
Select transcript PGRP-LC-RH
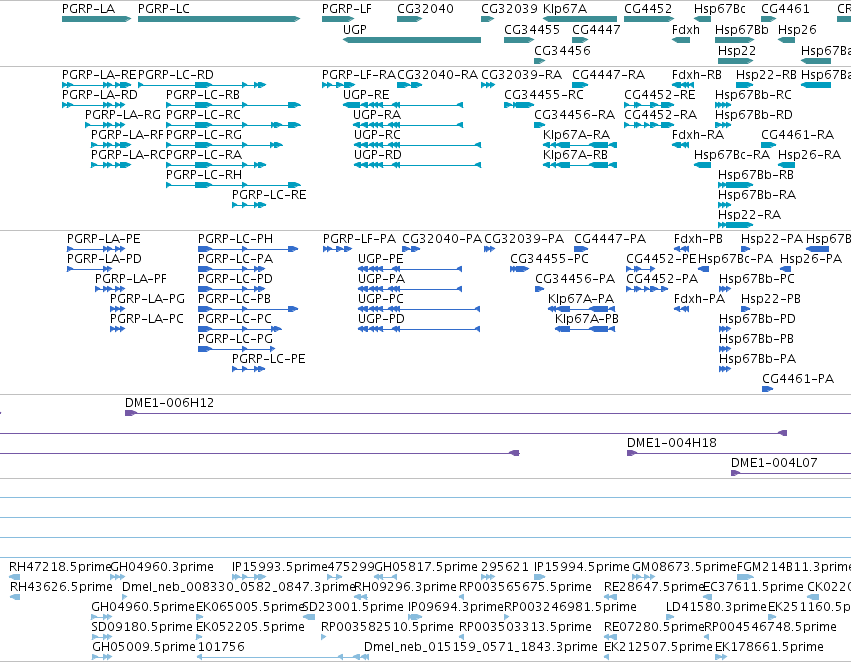[233, 184]
